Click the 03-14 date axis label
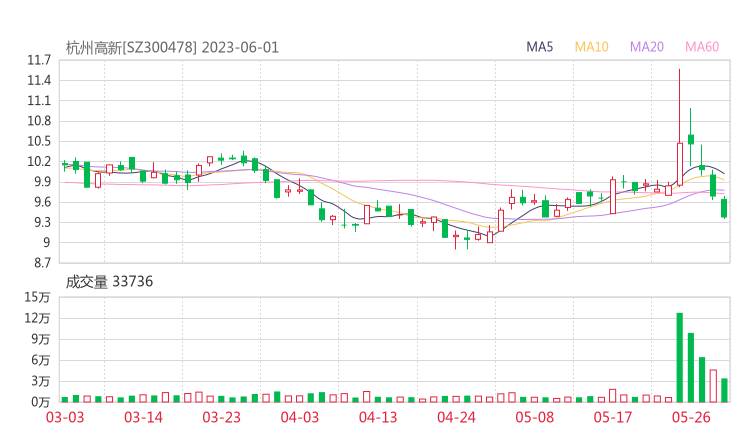This screenshot has width=740, height=440. click(143, 417)
